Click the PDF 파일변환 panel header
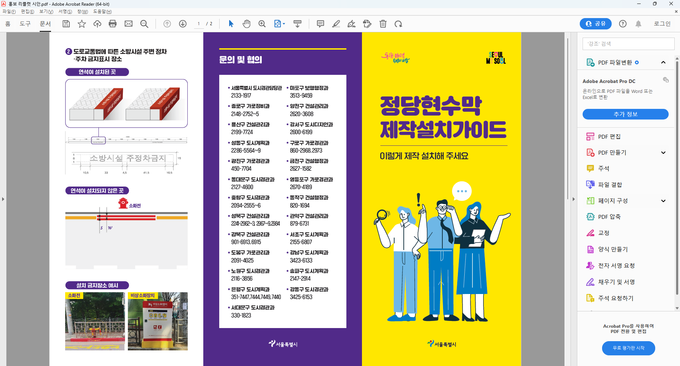This screenshot has height=366, width=680. click(626, 62)
